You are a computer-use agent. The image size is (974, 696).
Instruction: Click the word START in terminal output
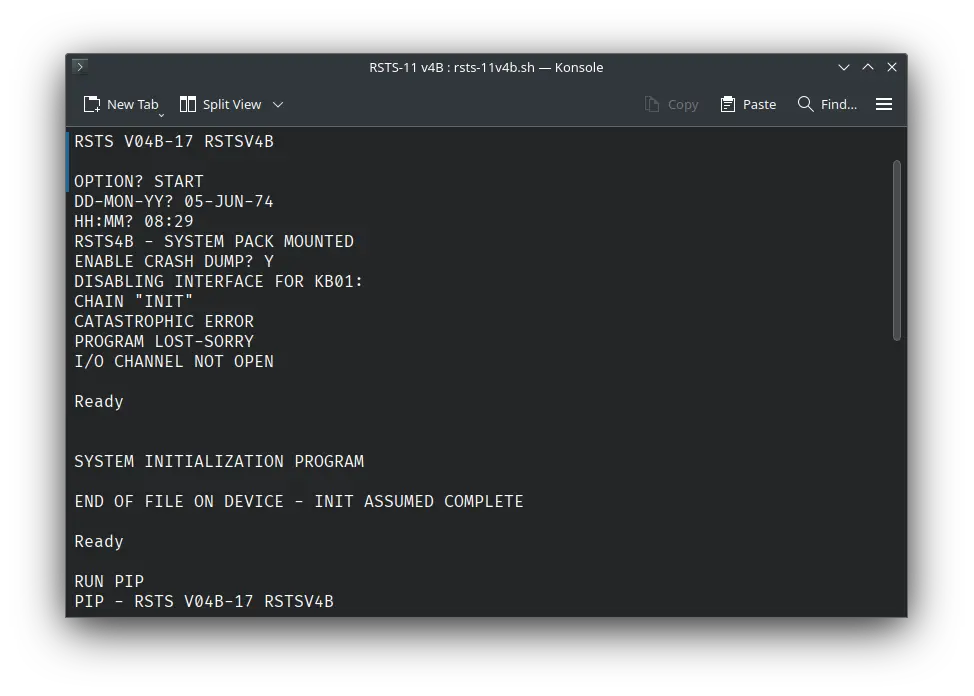click(178, 181)
